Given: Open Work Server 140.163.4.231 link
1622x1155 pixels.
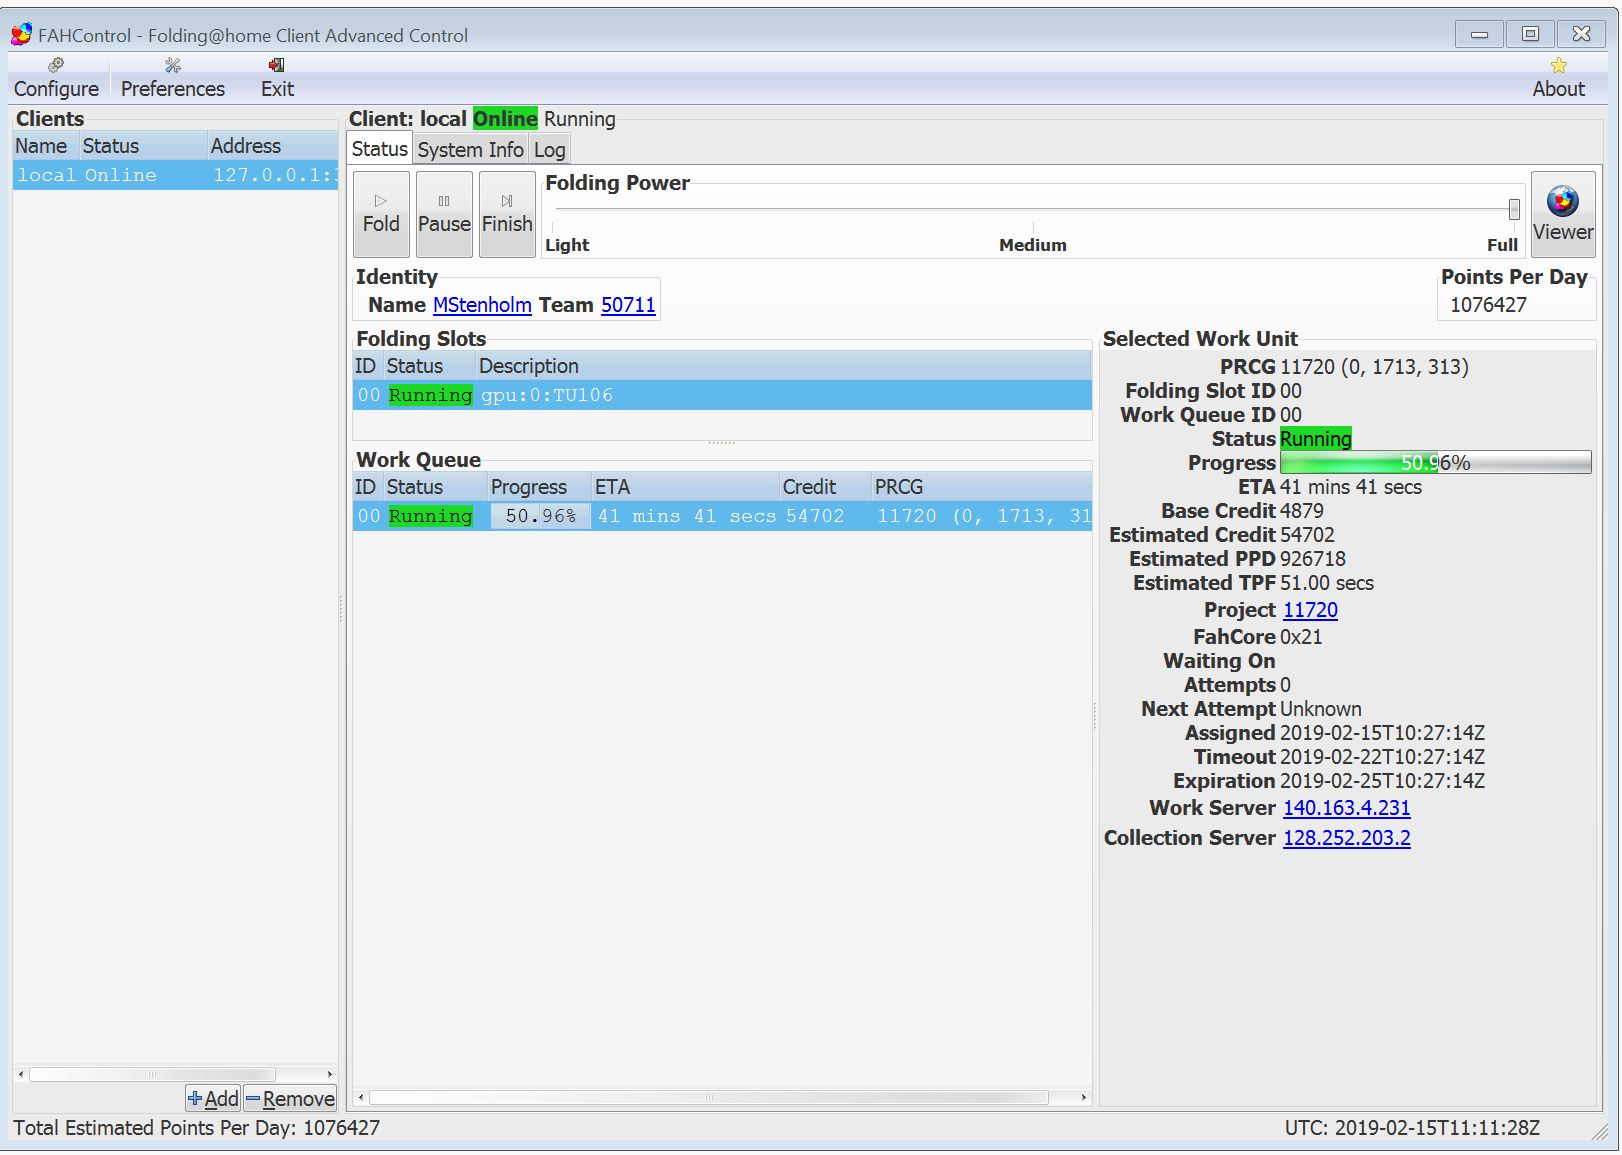Looking at the screenshot, I should click(x=1346, y=808).
